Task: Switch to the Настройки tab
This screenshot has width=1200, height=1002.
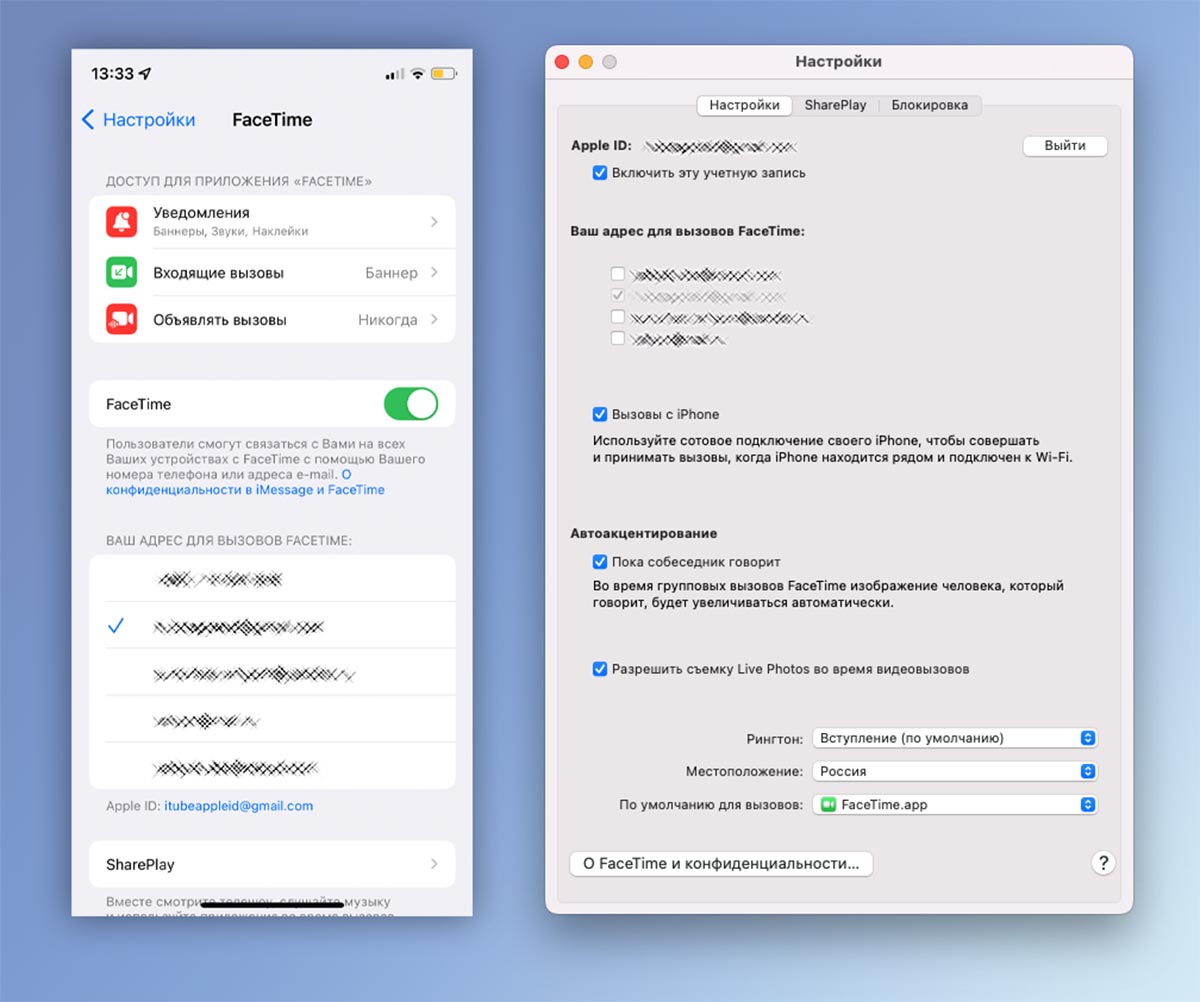Action: click(744, 105)
